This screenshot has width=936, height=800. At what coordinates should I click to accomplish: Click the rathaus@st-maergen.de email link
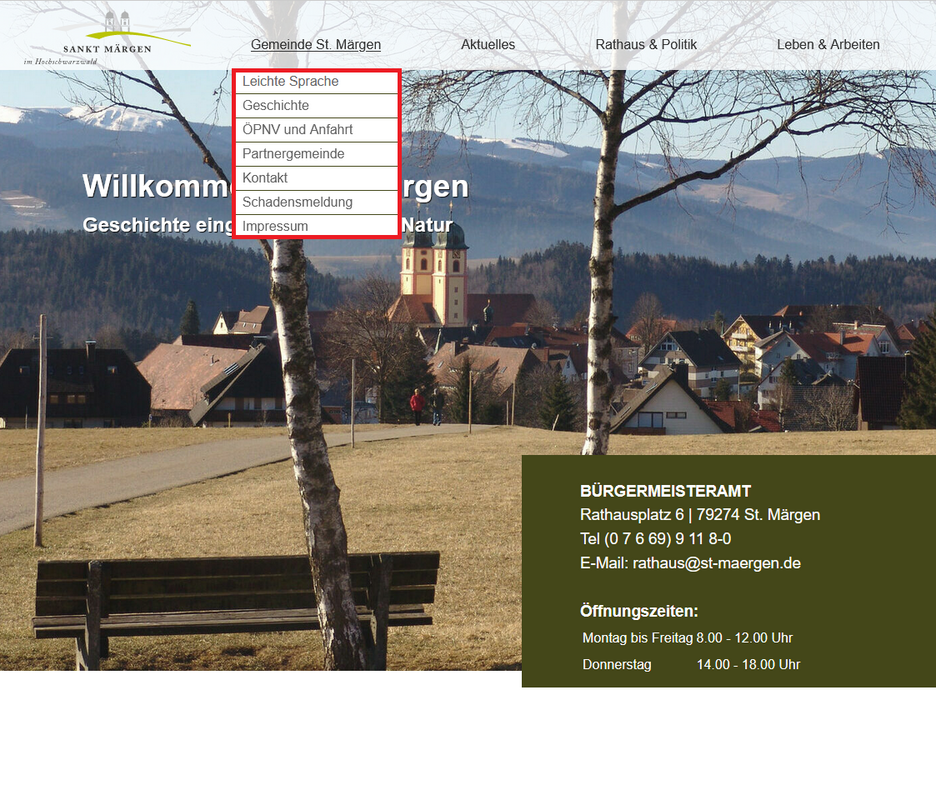click(716, 563)
